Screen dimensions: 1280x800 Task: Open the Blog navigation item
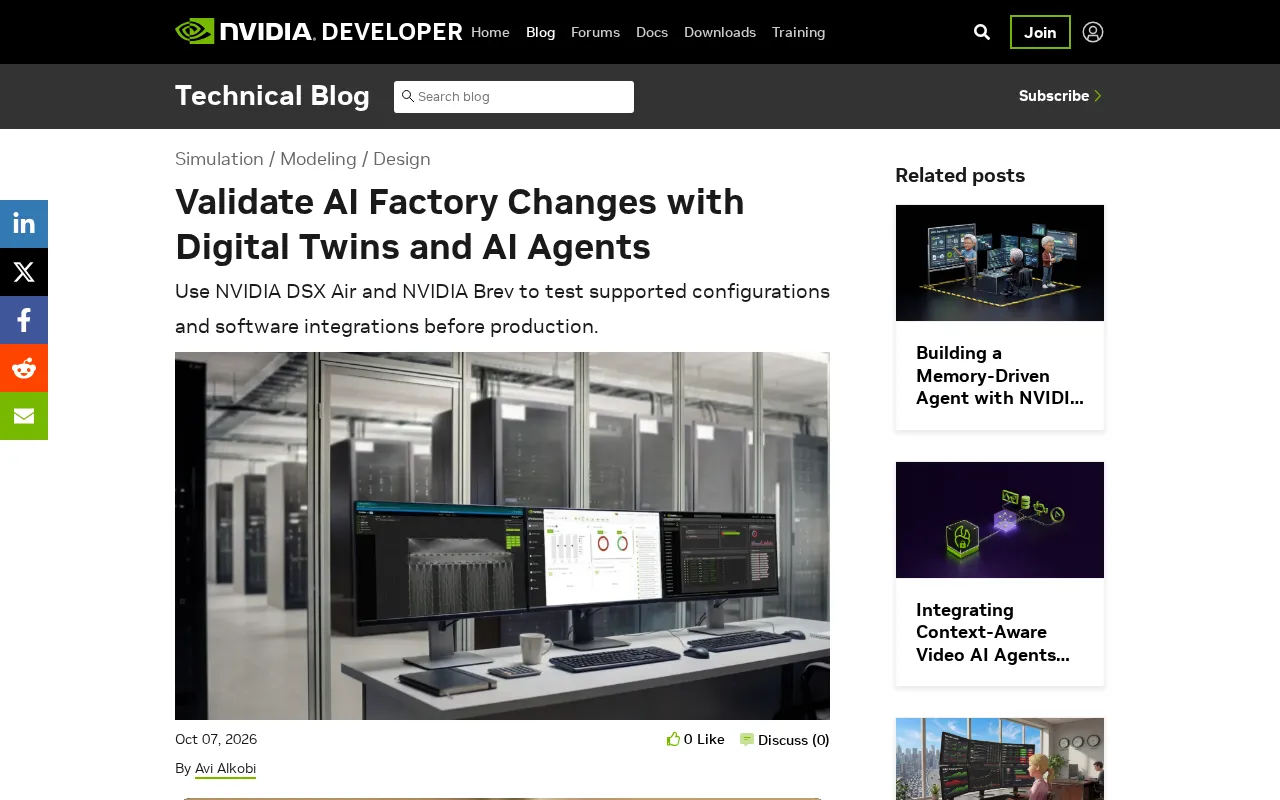pyautogui.click(x=540, y=32)
